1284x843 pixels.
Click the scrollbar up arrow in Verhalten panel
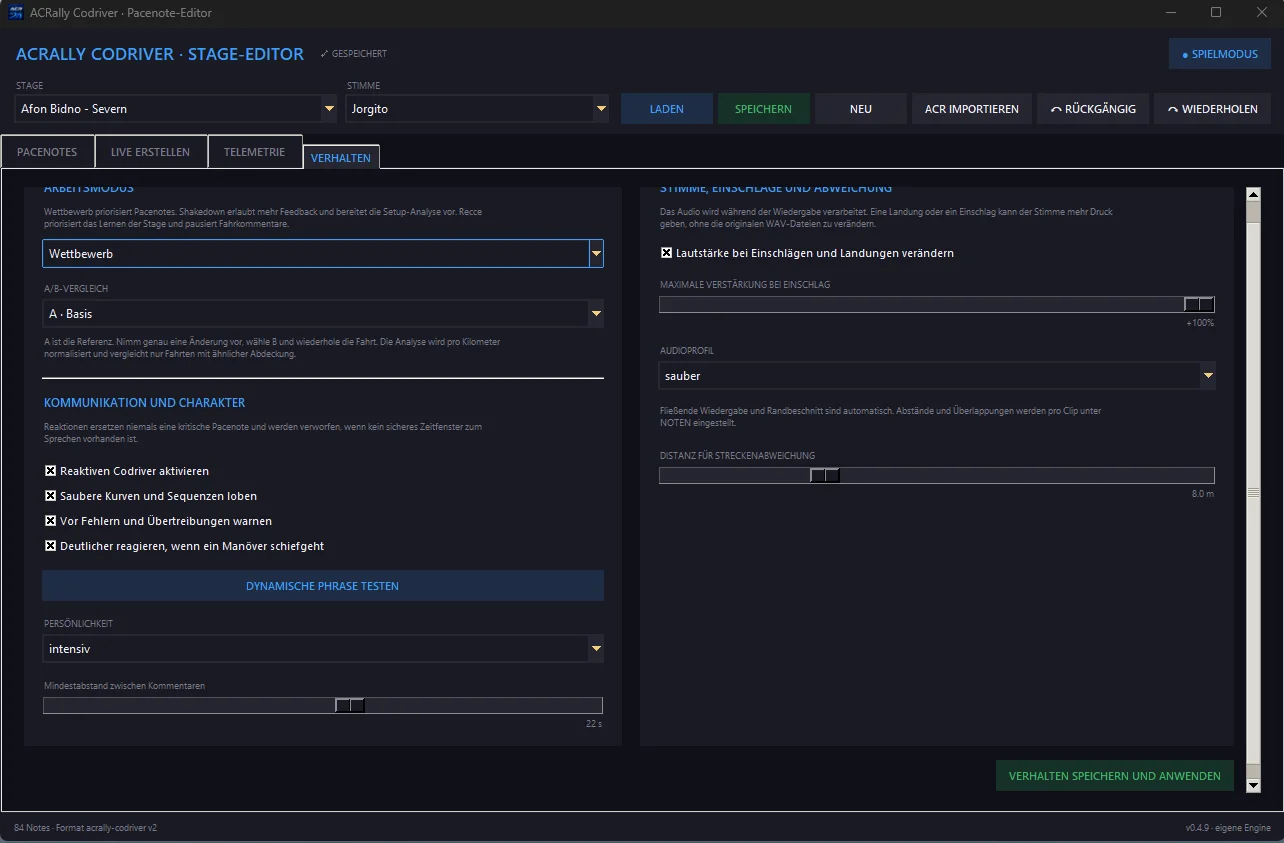click(x=1253, y=194)
